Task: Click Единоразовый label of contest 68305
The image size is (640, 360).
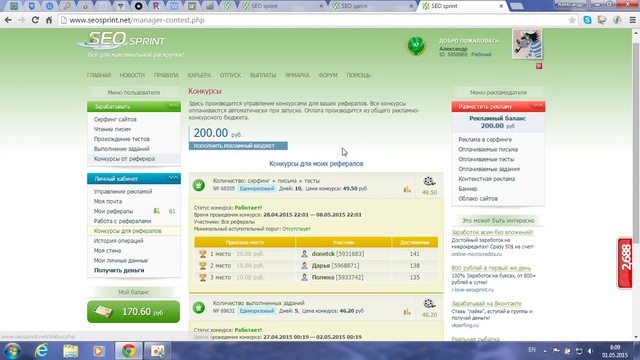Action: 257,189
